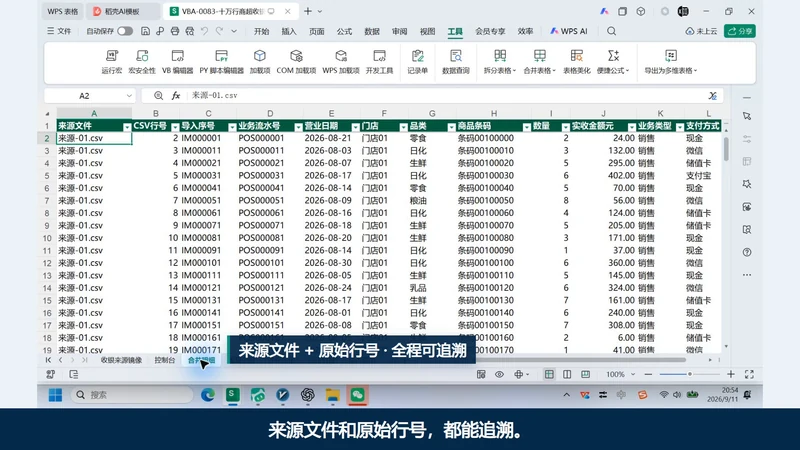Click the 数据查询 data query icon
The image size is (800, 450).
[x=456, y=56]
